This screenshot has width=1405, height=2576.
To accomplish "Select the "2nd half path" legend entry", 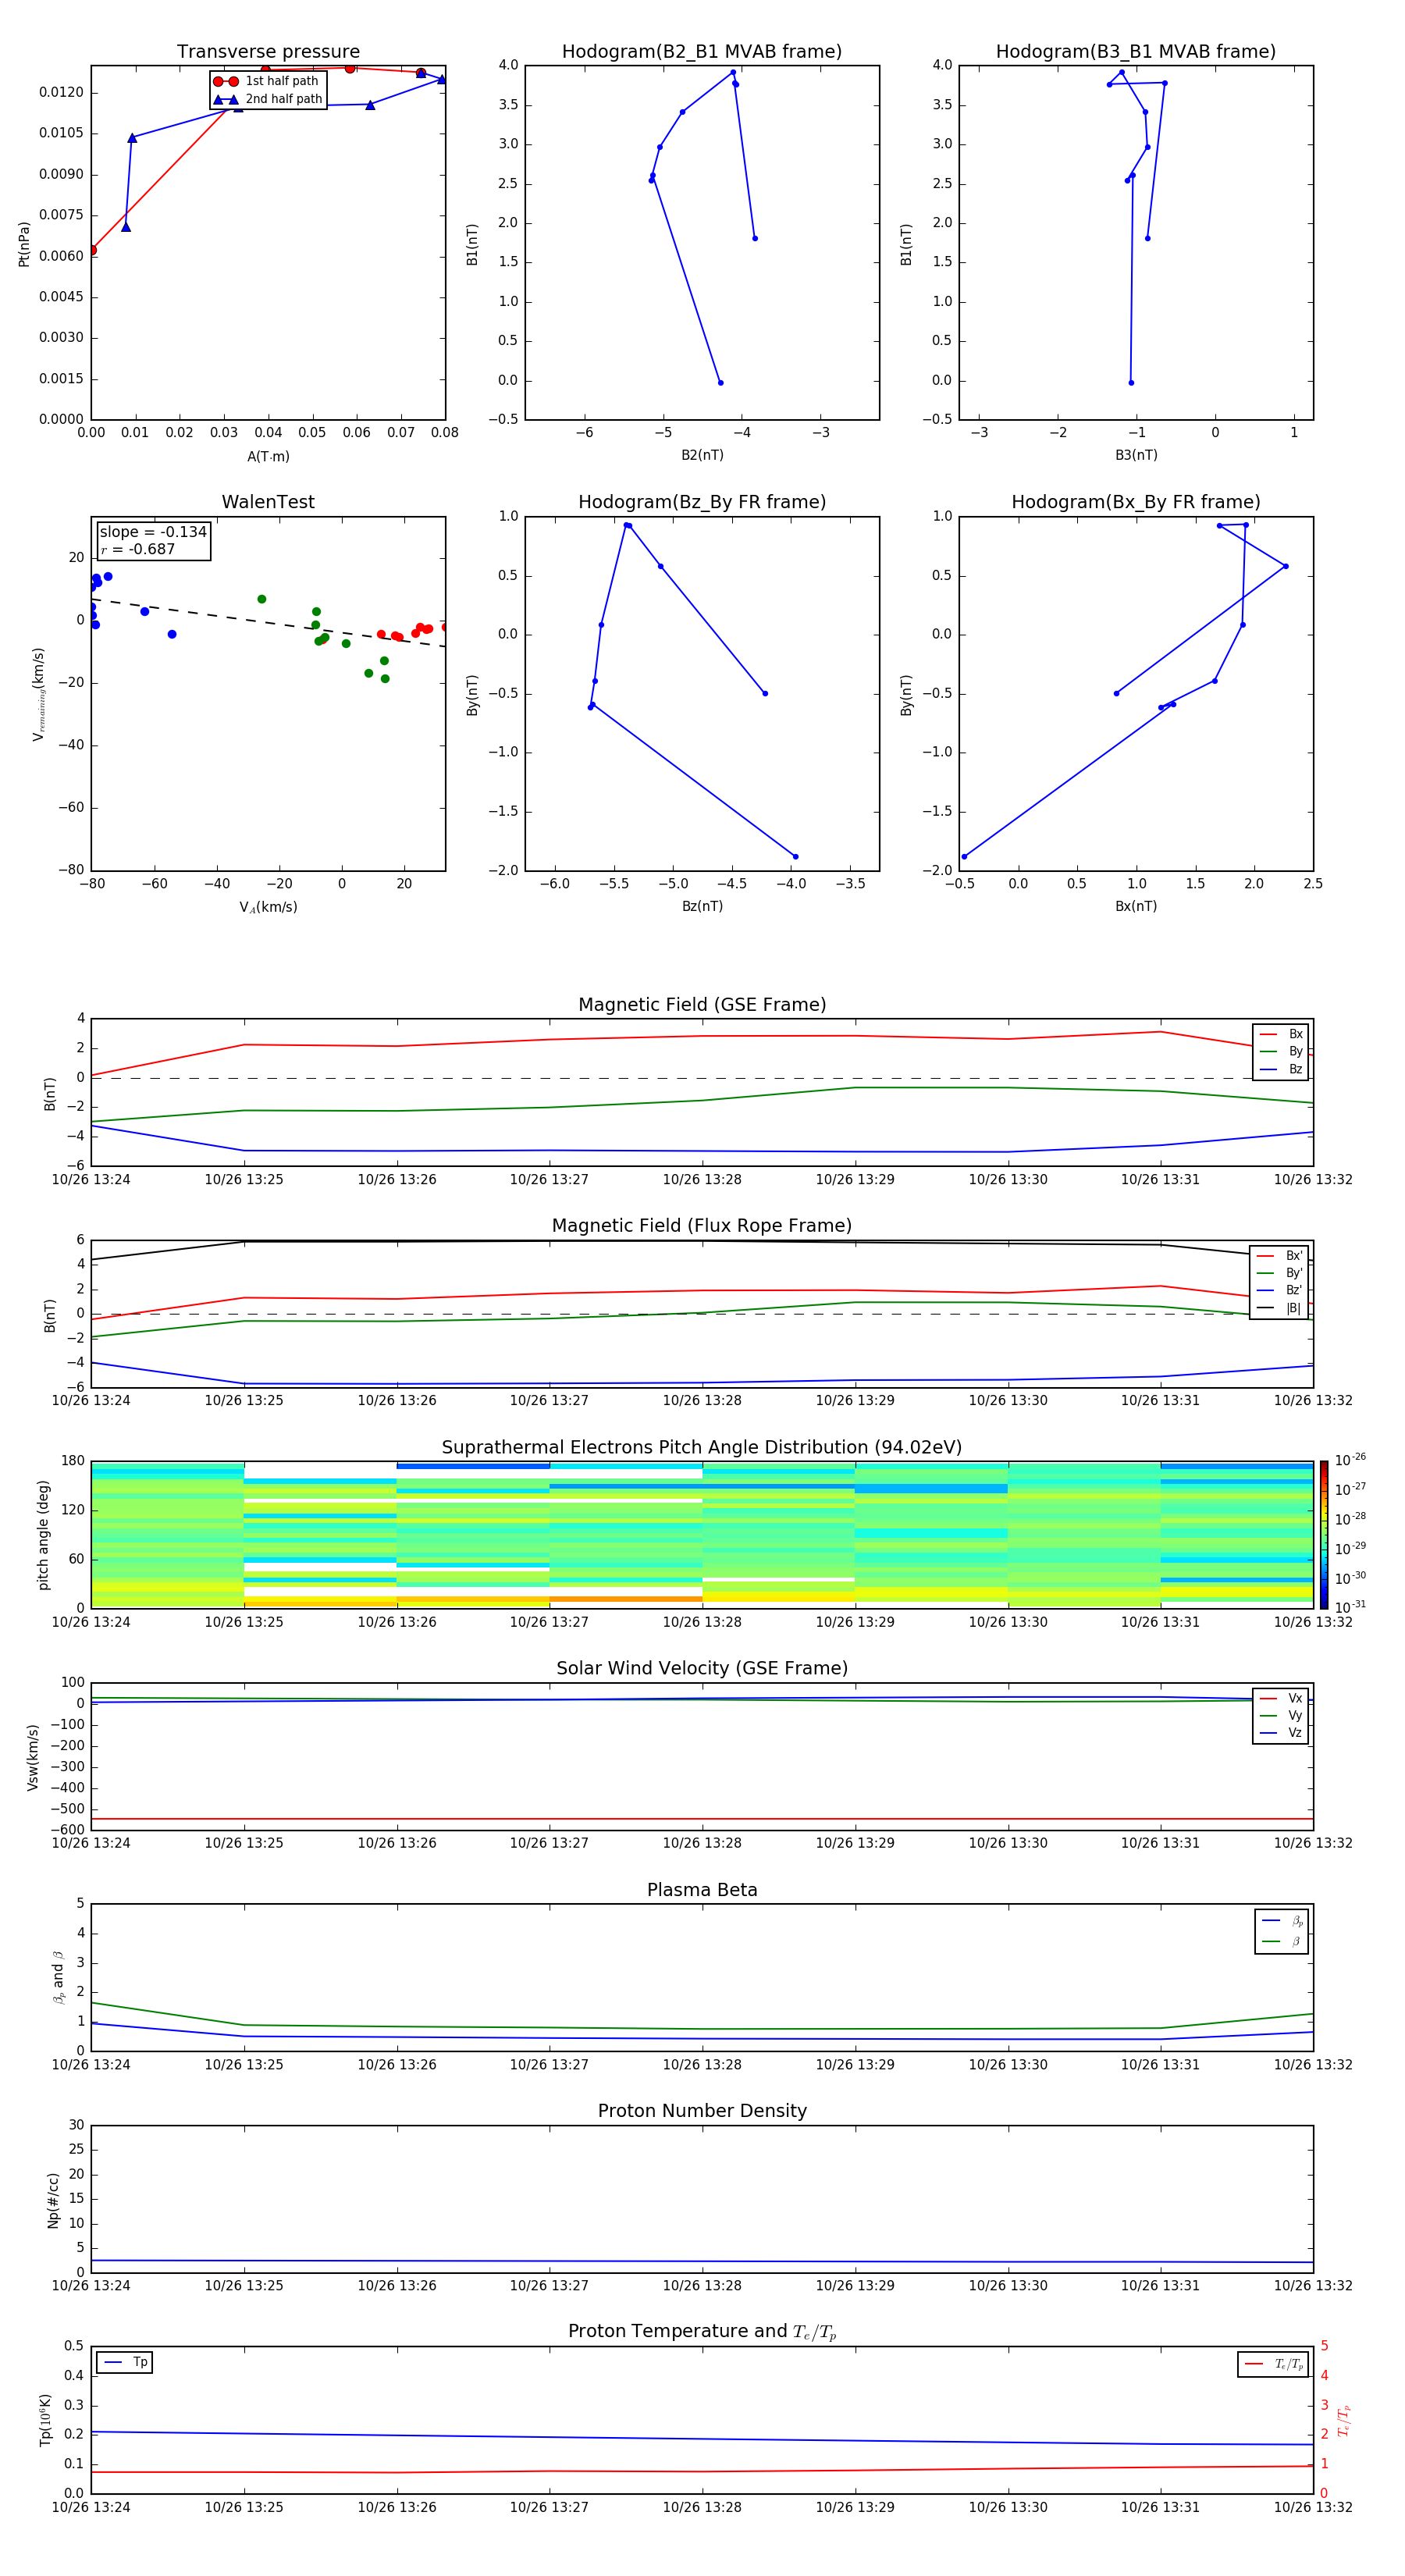I will [x=268, y=99].
